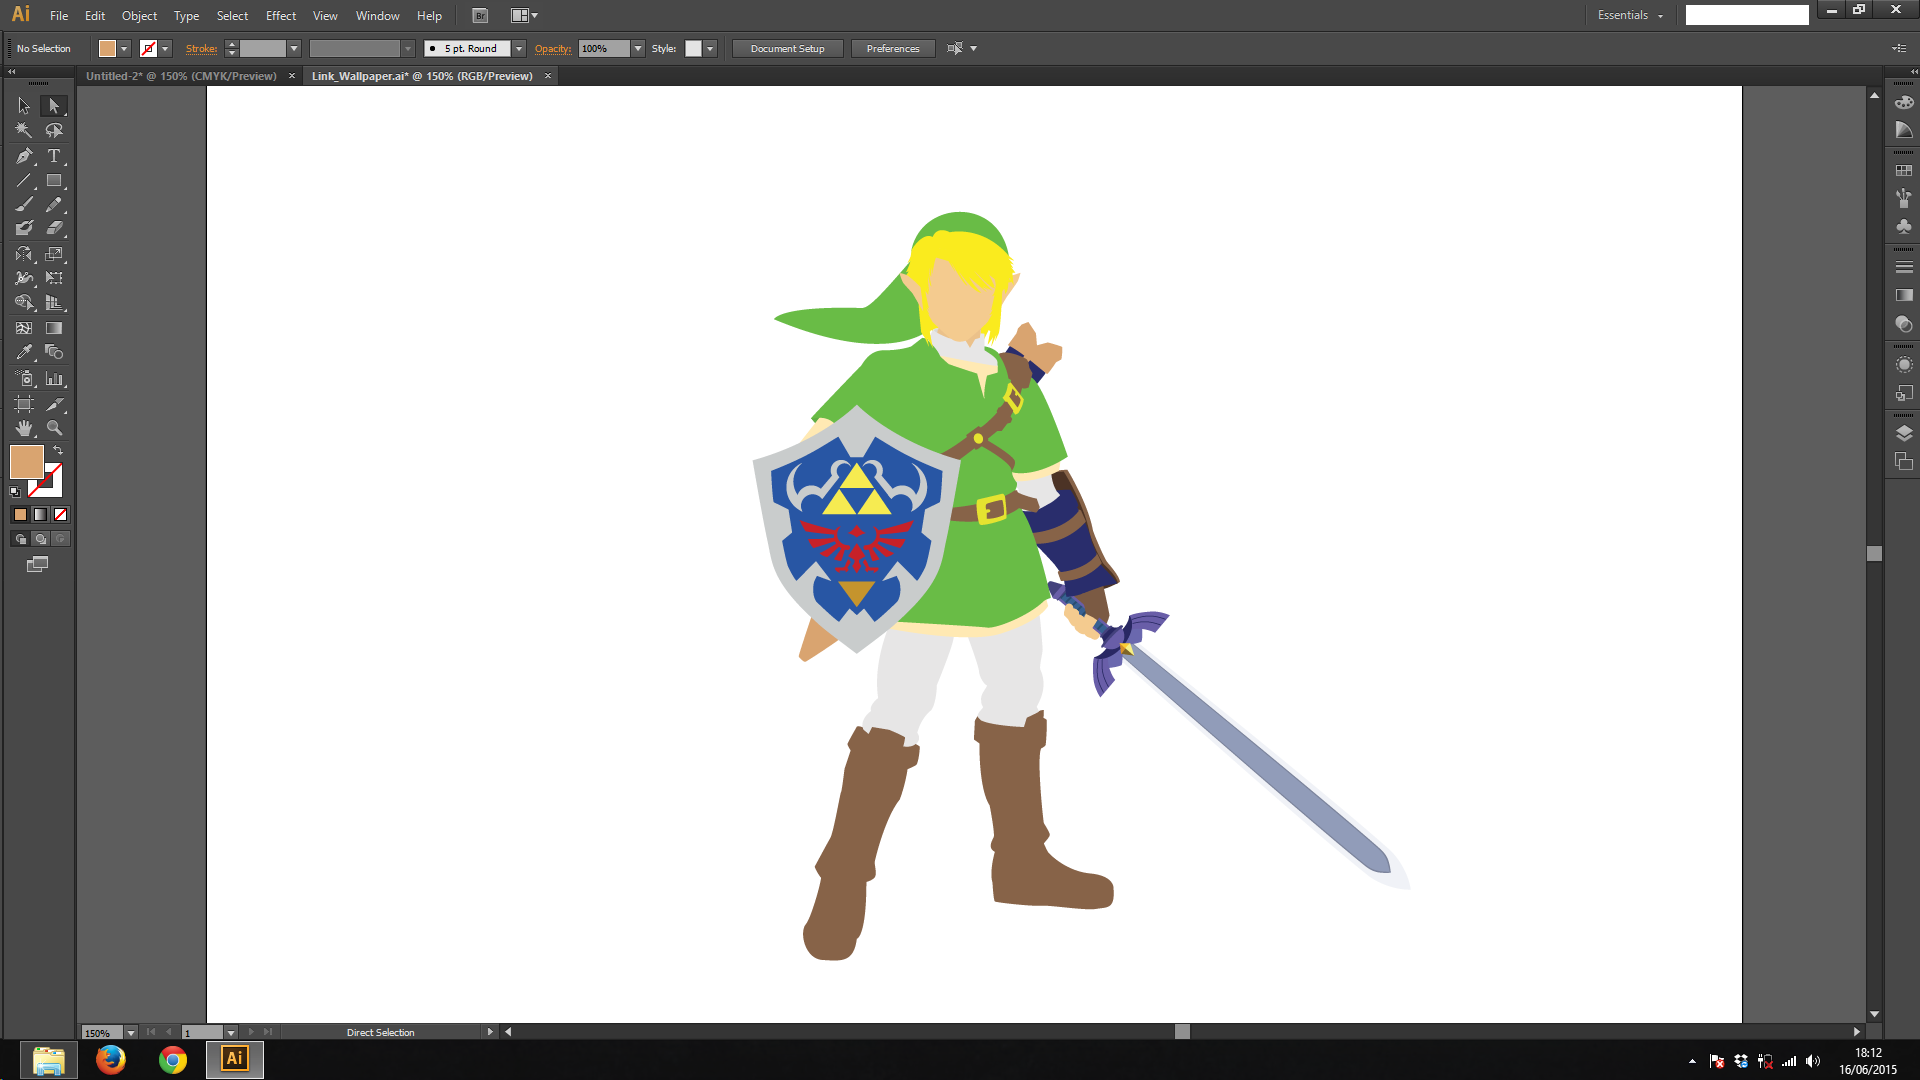Switch to the Link_Wallpaper.ai tab
This screenshot has height=1080, width=1920.
click(x=422, y=76)
